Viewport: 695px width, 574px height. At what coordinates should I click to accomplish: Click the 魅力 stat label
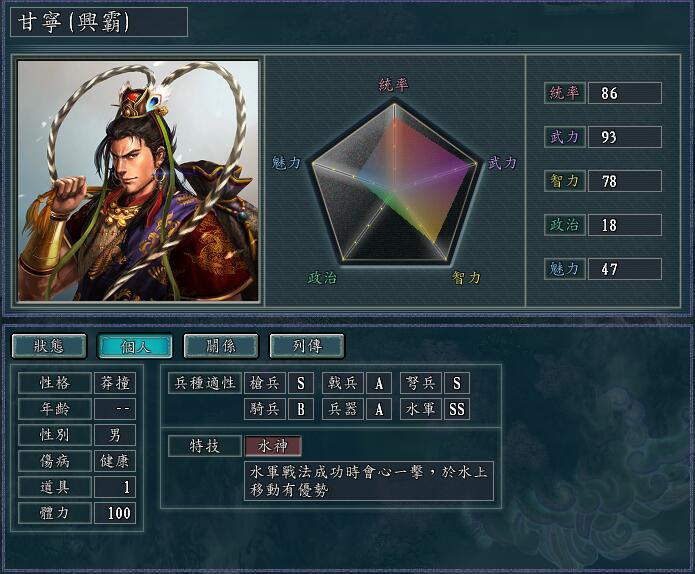point(565,269)
